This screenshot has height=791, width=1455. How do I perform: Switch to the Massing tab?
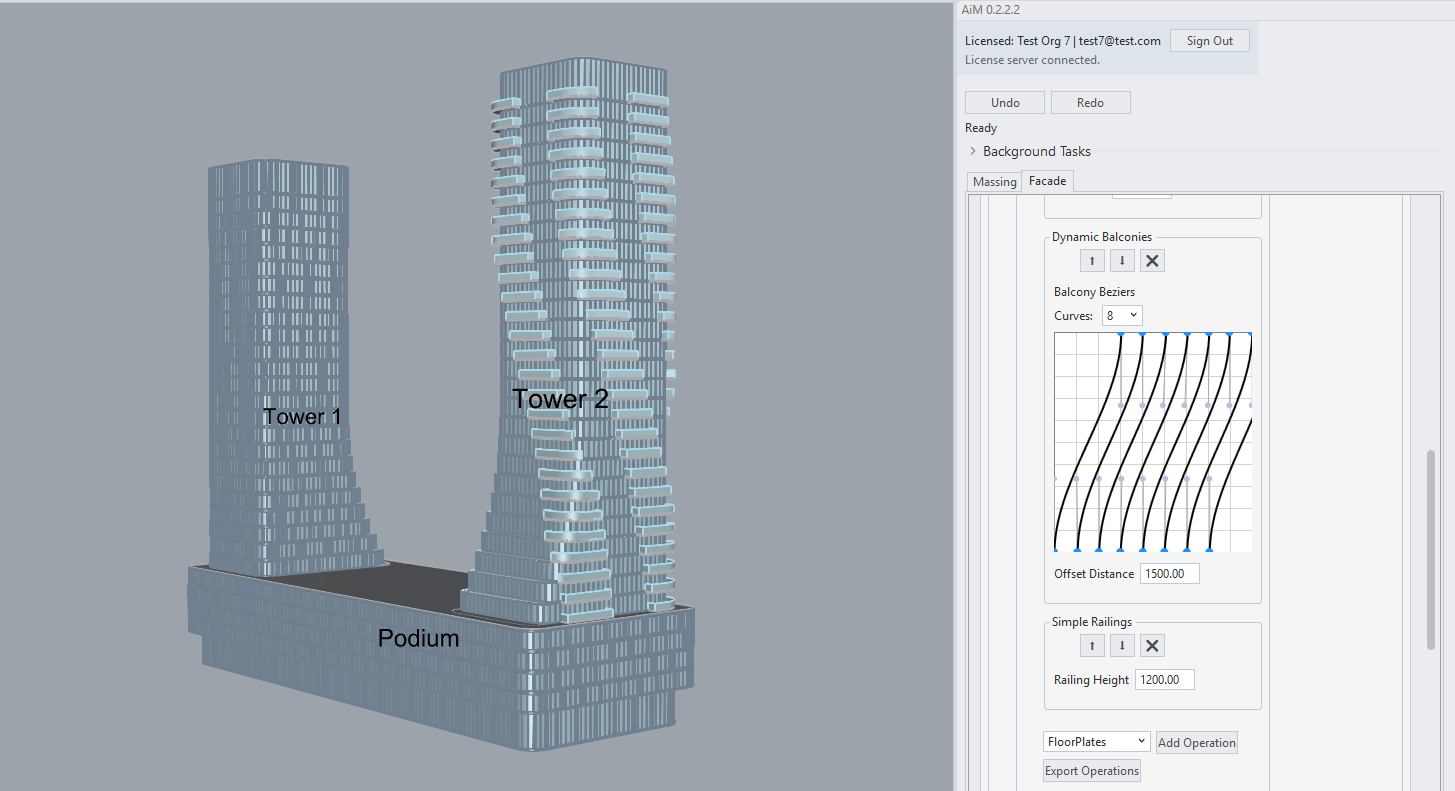coord(994,181)
